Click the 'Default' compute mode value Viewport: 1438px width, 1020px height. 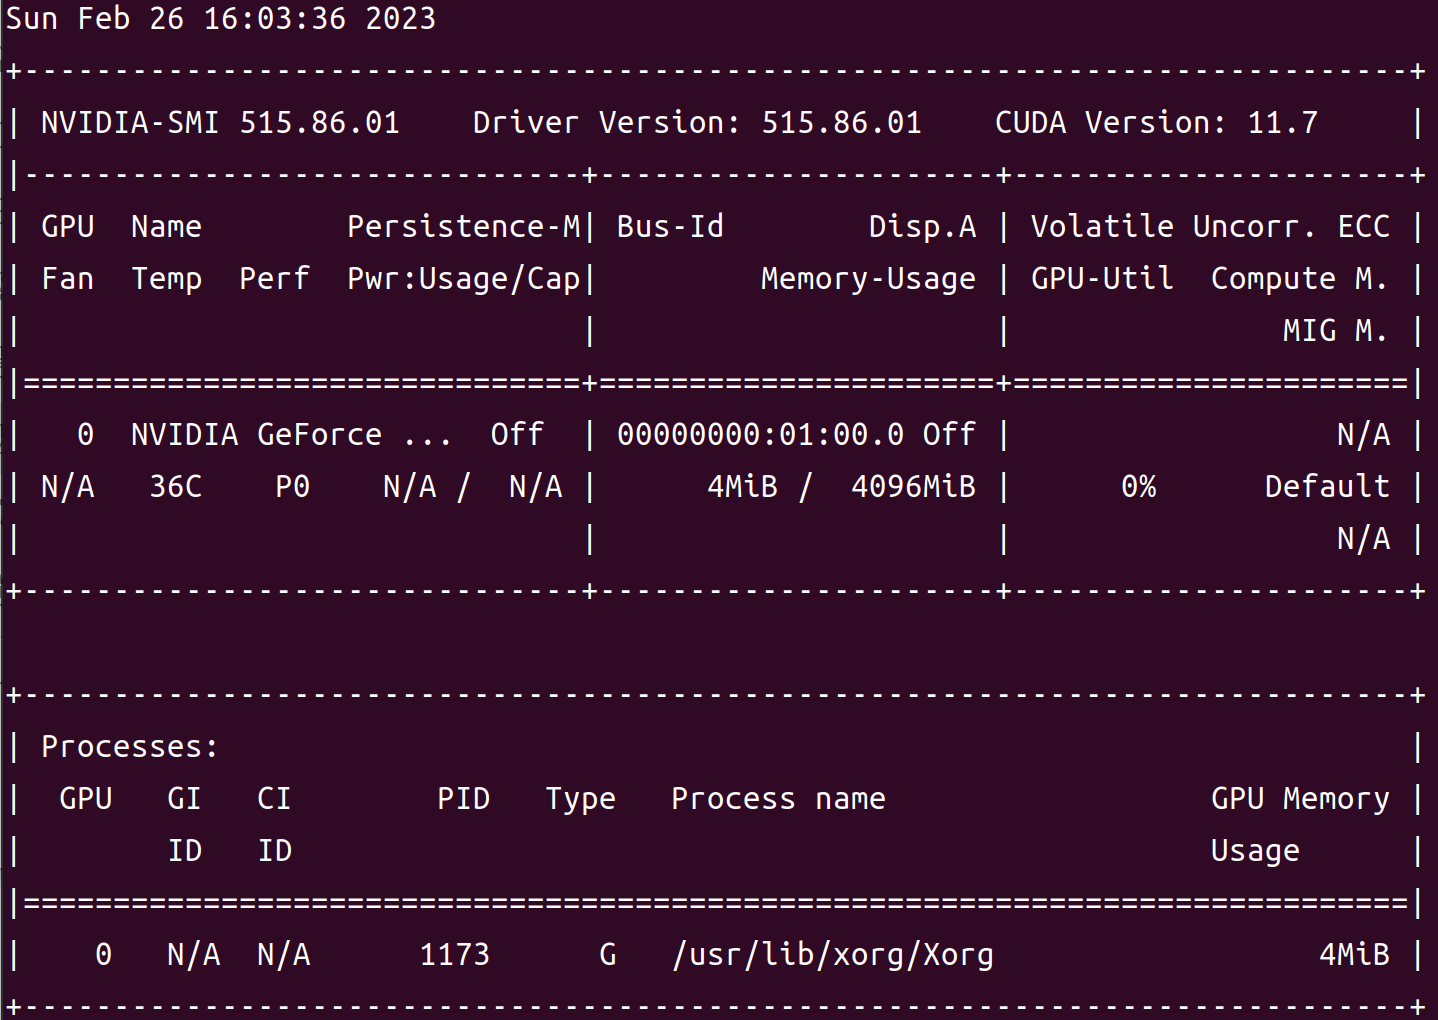pos(1327,487)
